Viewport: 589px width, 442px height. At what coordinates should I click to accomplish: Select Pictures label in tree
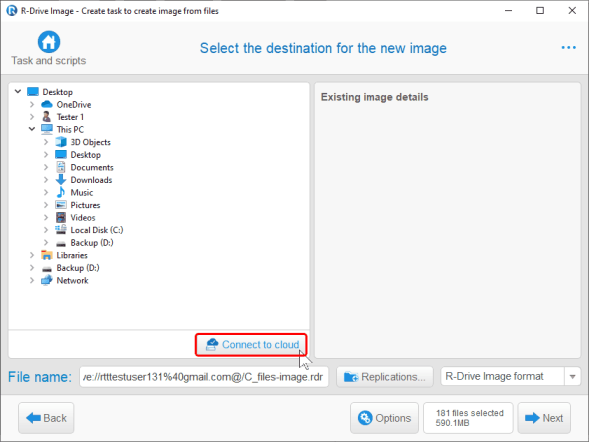85,205
